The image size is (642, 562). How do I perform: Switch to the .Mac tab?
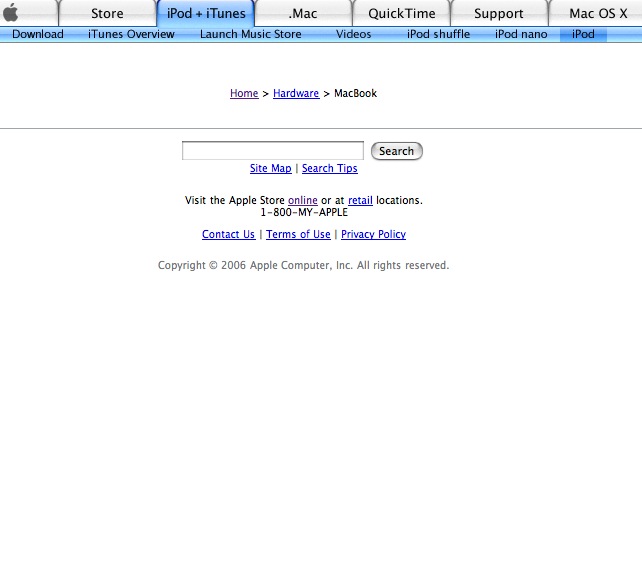click(303, 14)
